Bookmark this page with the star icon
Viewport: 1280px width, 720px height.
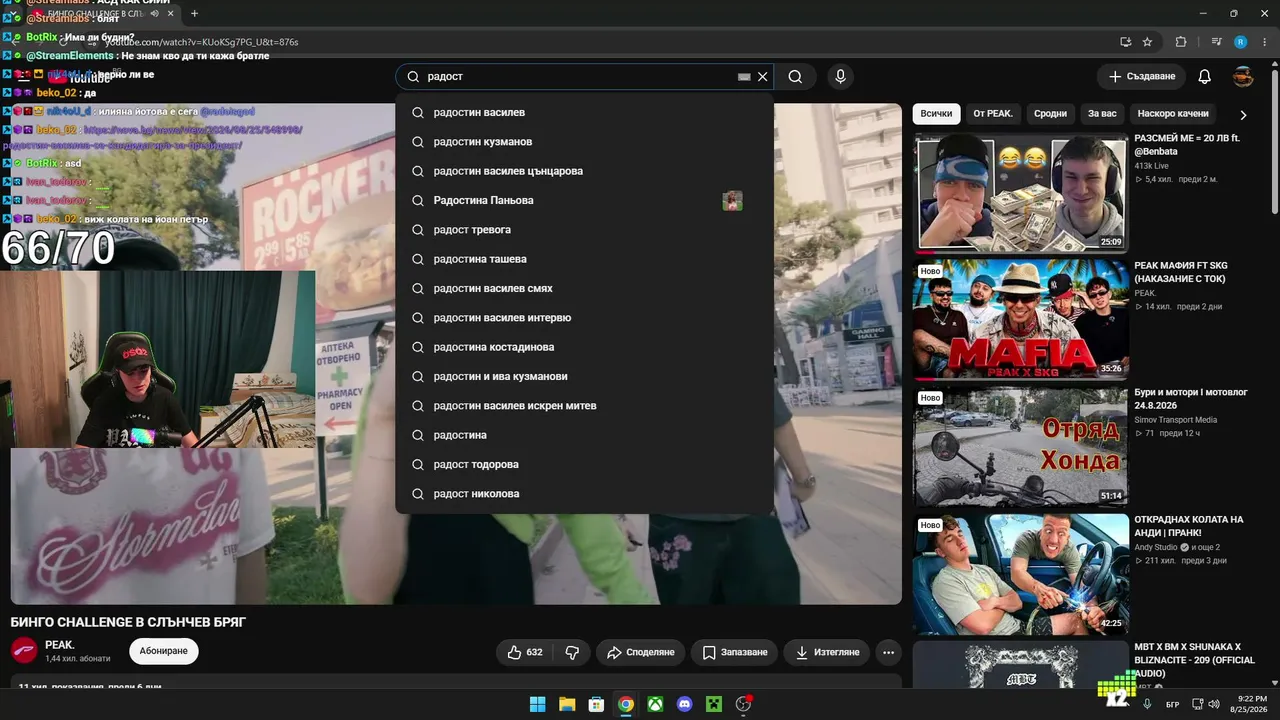click(x=1147, y=42)
